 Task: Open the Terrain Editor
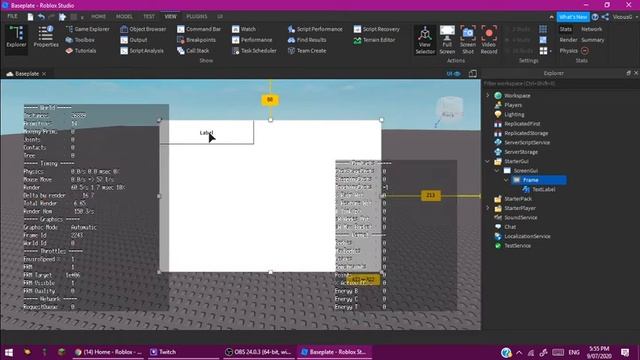pos(374,40)
